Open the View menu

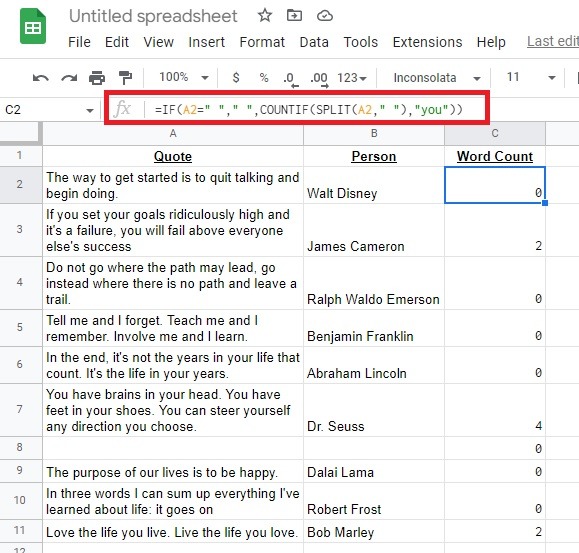[158, 42]
